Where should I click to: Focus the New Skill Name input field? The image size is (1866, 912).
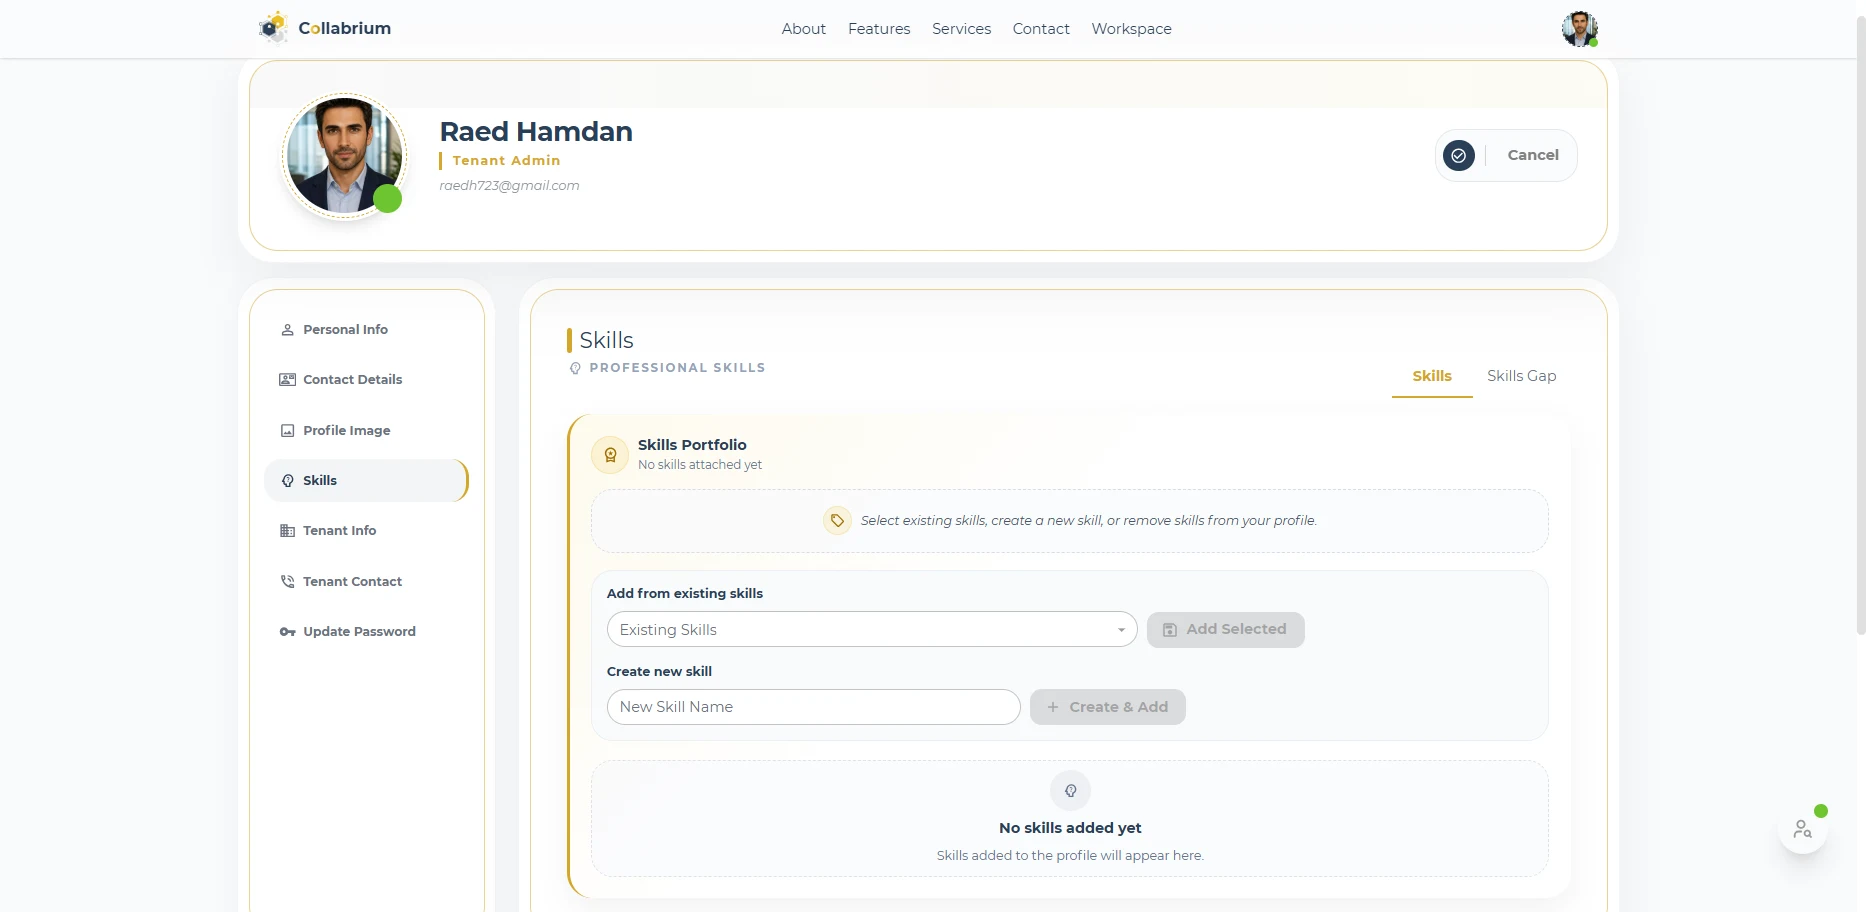[x=813, y=707]
